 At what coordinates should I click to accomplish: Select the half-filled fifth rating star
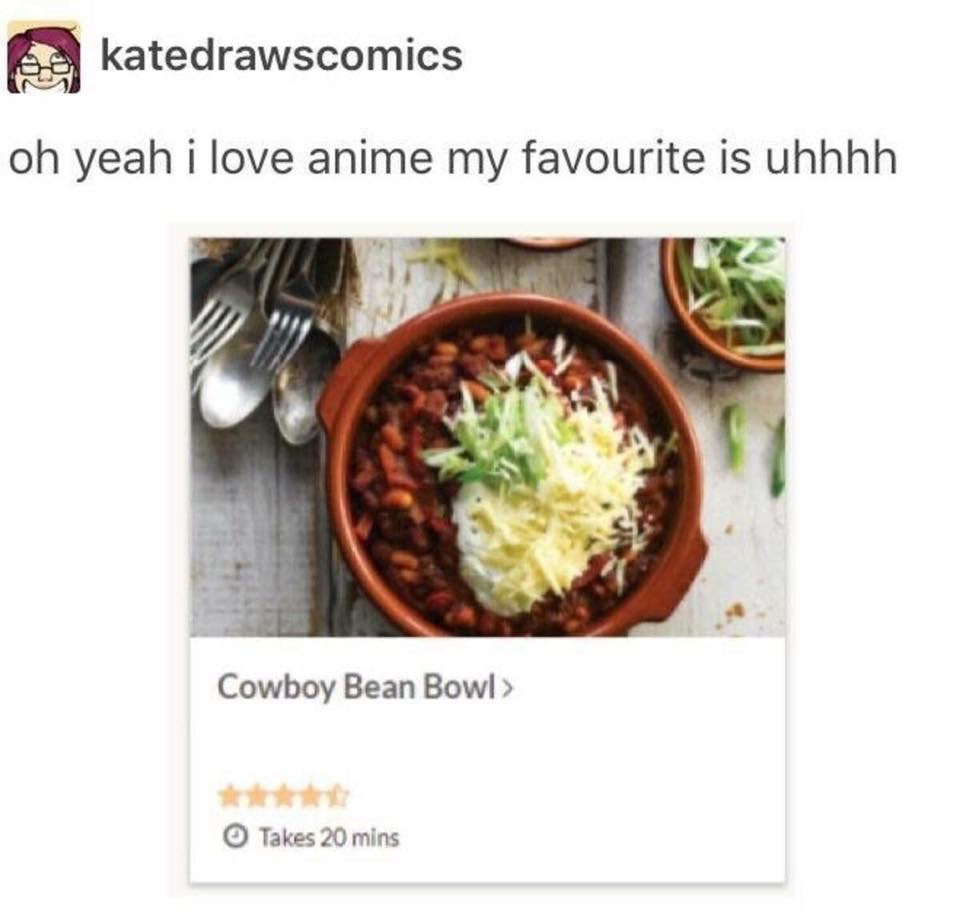click(337, 797)
